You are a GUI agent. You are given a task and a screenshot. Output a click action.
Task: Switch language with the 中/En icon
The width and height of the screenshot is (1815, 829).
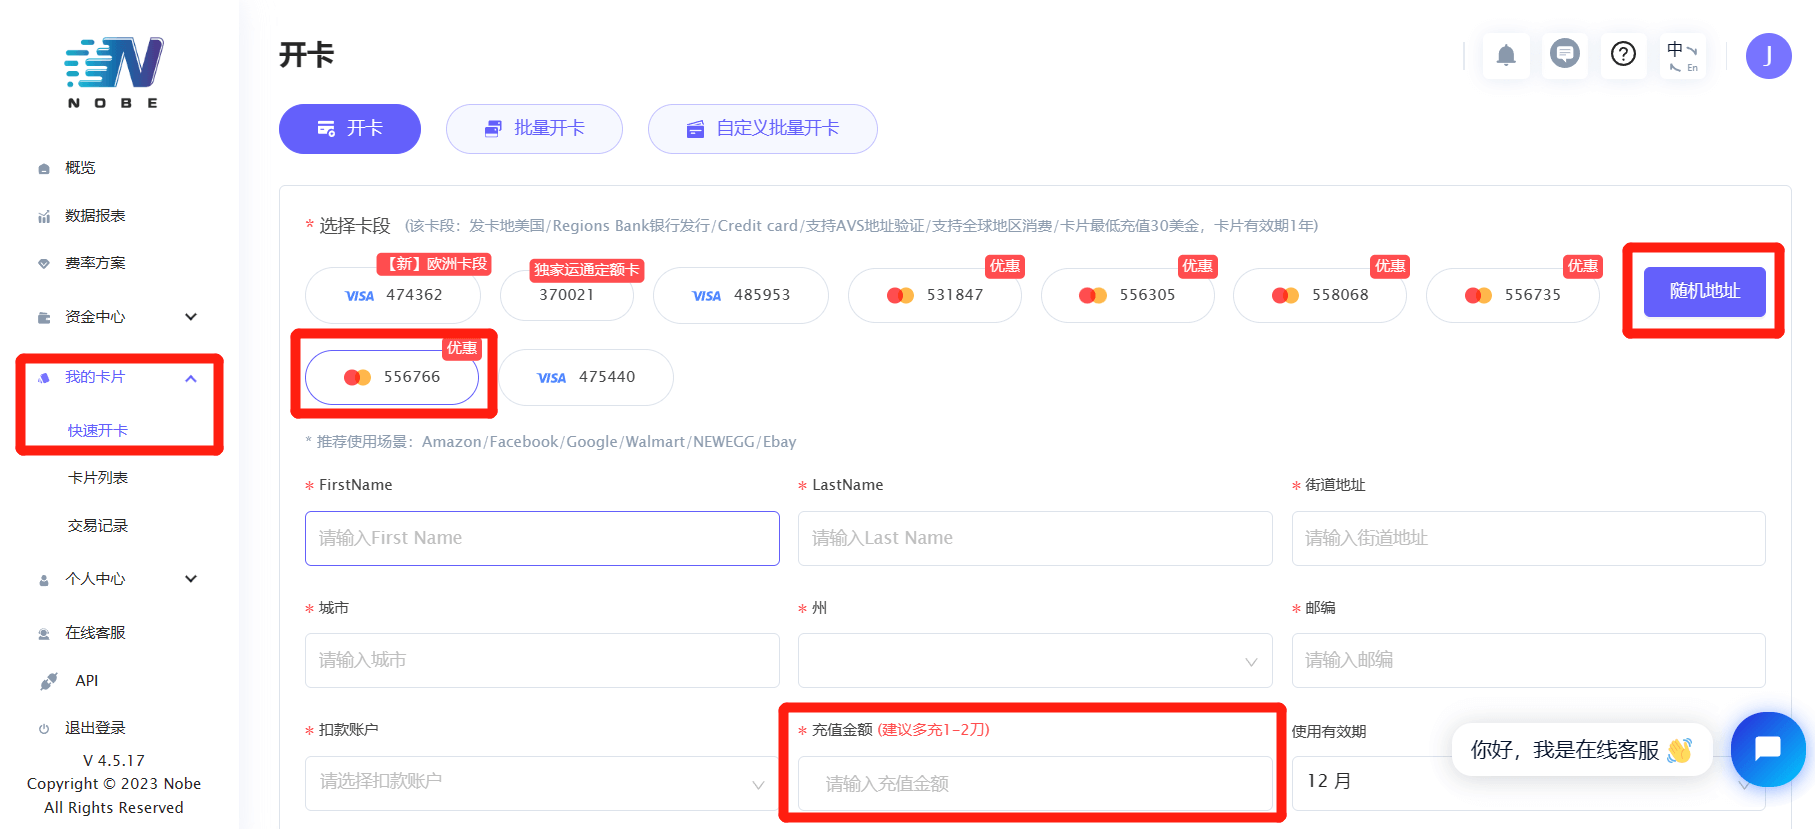point(1683,55)
